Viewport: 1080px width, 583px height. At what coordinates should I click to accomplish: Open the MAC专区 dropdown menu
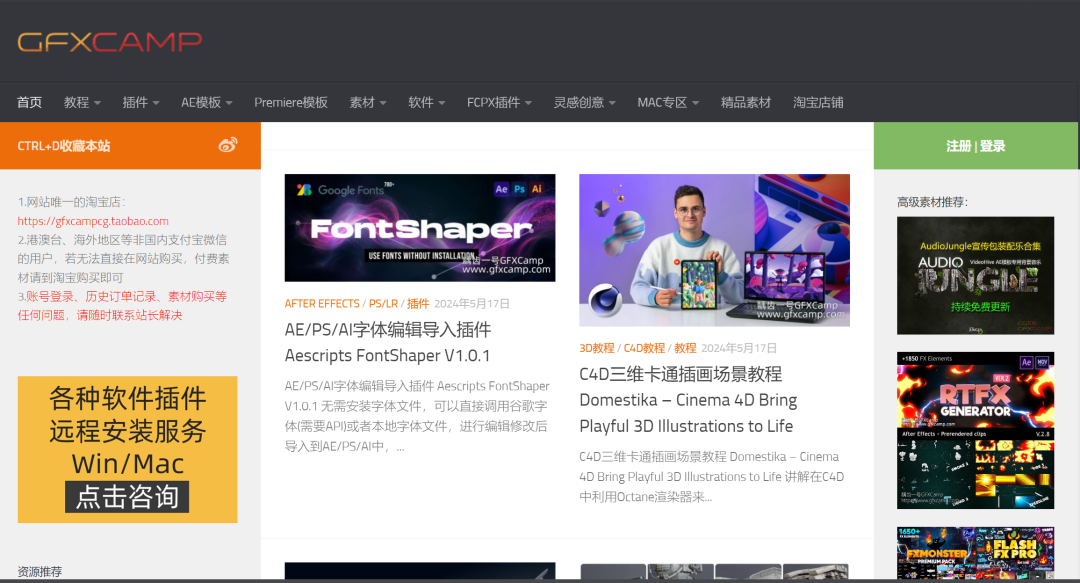[668, 103]
